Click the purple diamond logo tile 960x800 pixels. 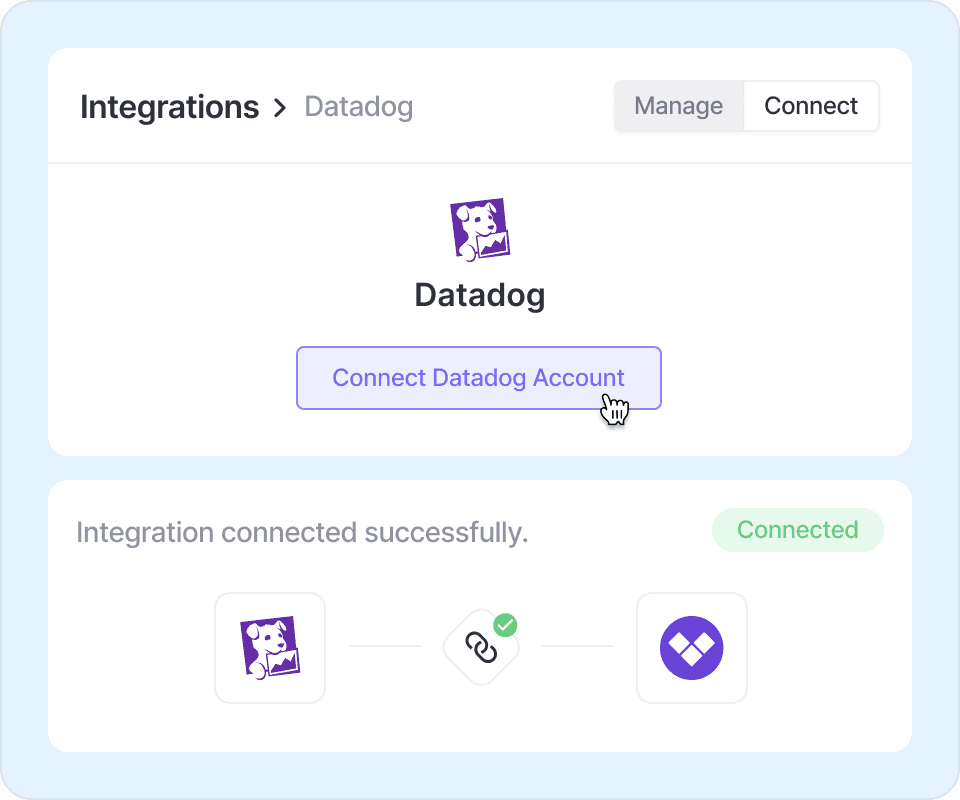click(692, 648)
